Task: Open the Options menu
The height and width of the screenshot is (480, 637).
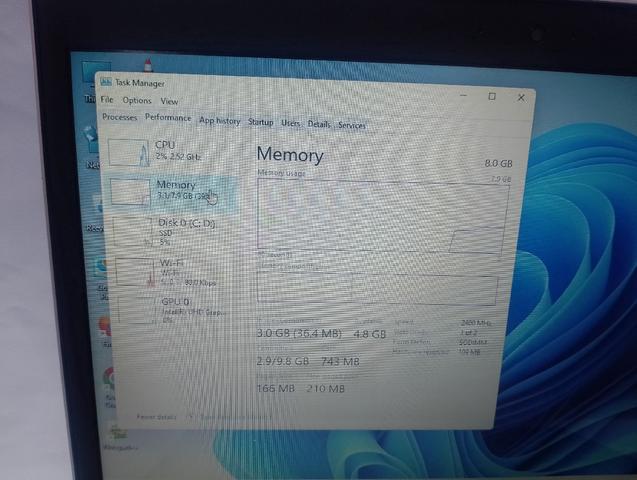Action: [x=137, y=100]
